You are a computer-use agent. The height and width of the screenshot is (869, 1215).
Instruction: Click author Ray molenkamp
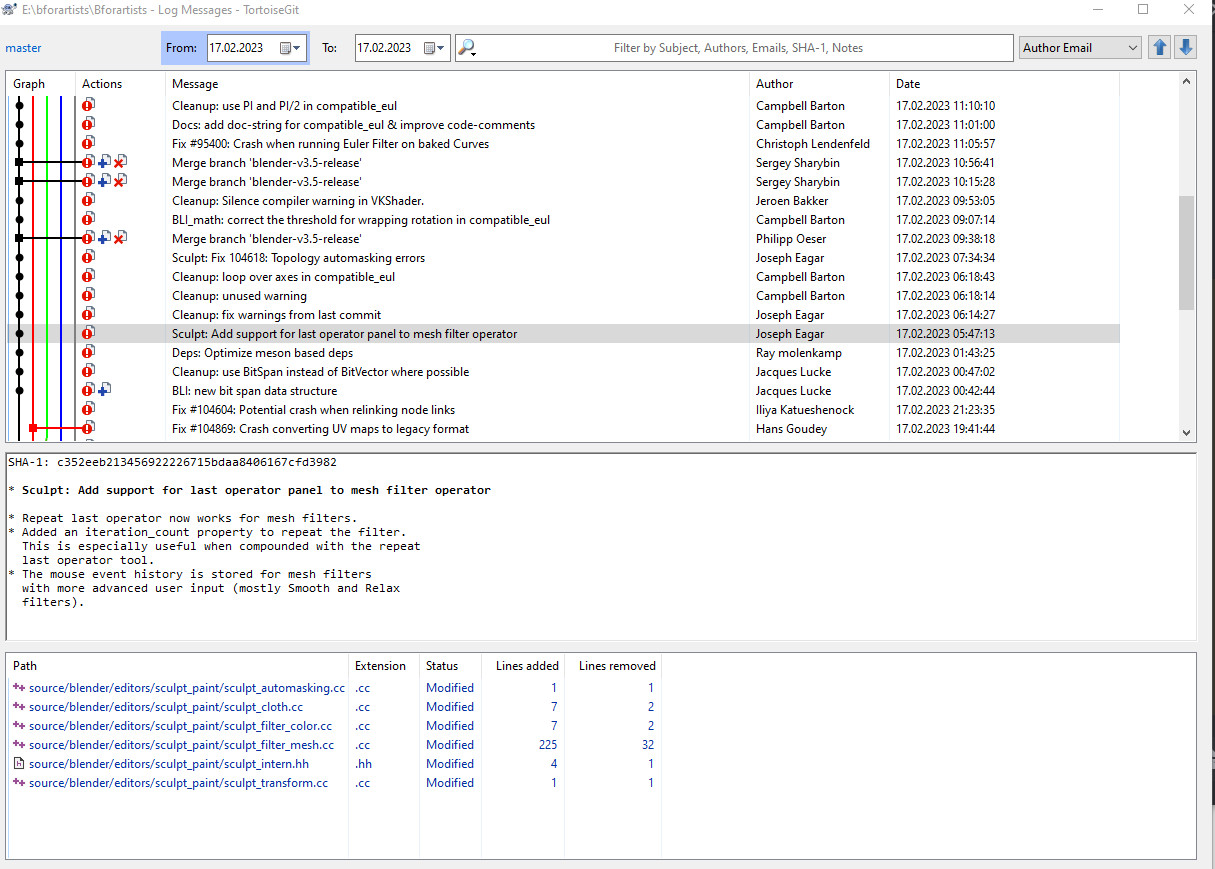point(799,352)
